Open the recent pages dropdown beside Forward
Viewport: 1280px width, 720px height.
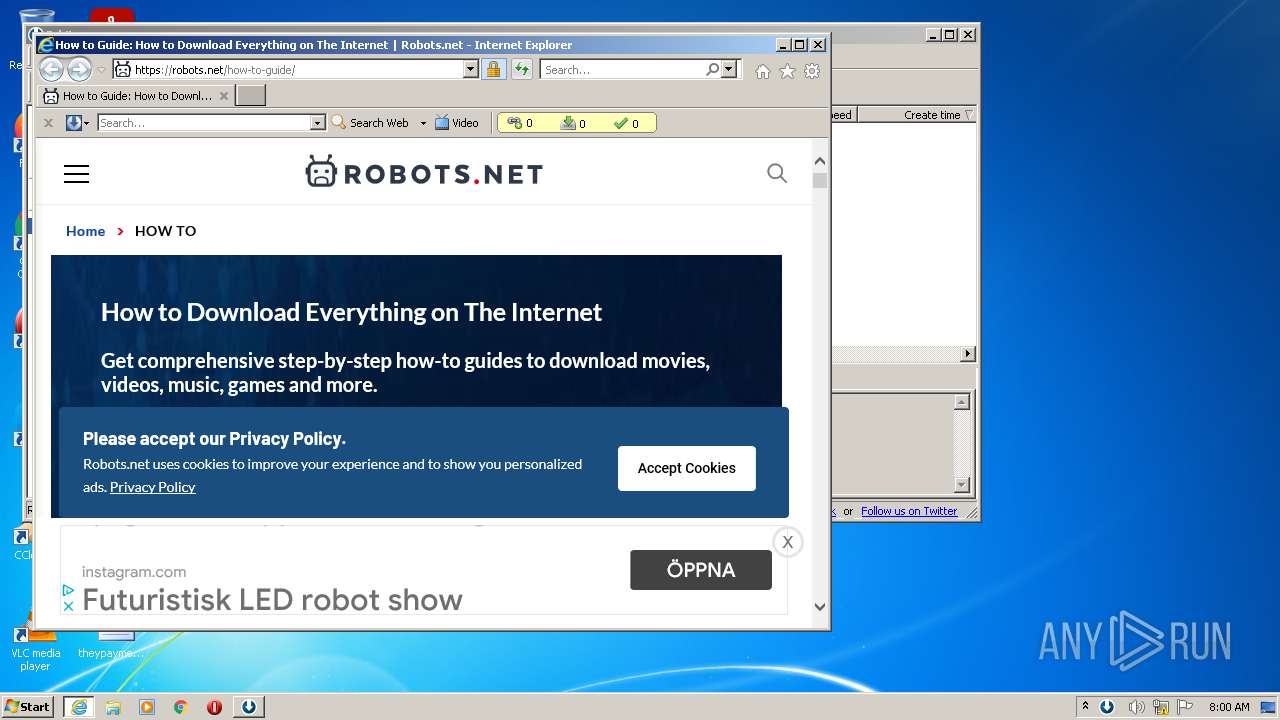click(x=101, y=70)
